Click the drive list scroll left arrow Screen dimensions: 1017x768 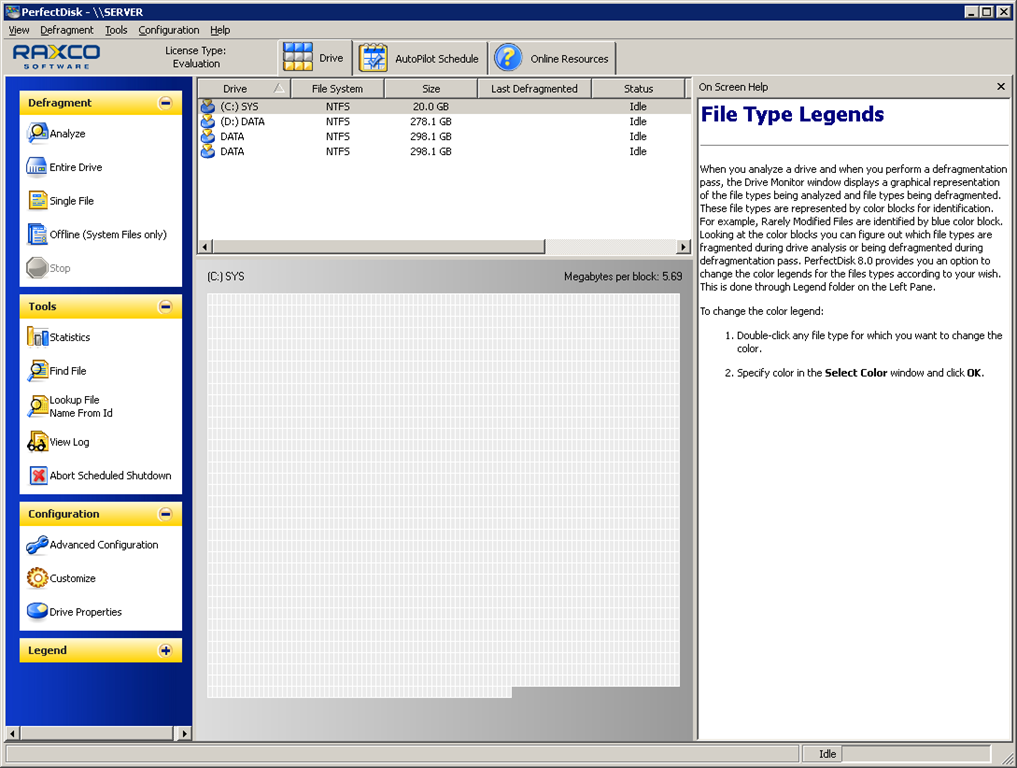[206, 246]
